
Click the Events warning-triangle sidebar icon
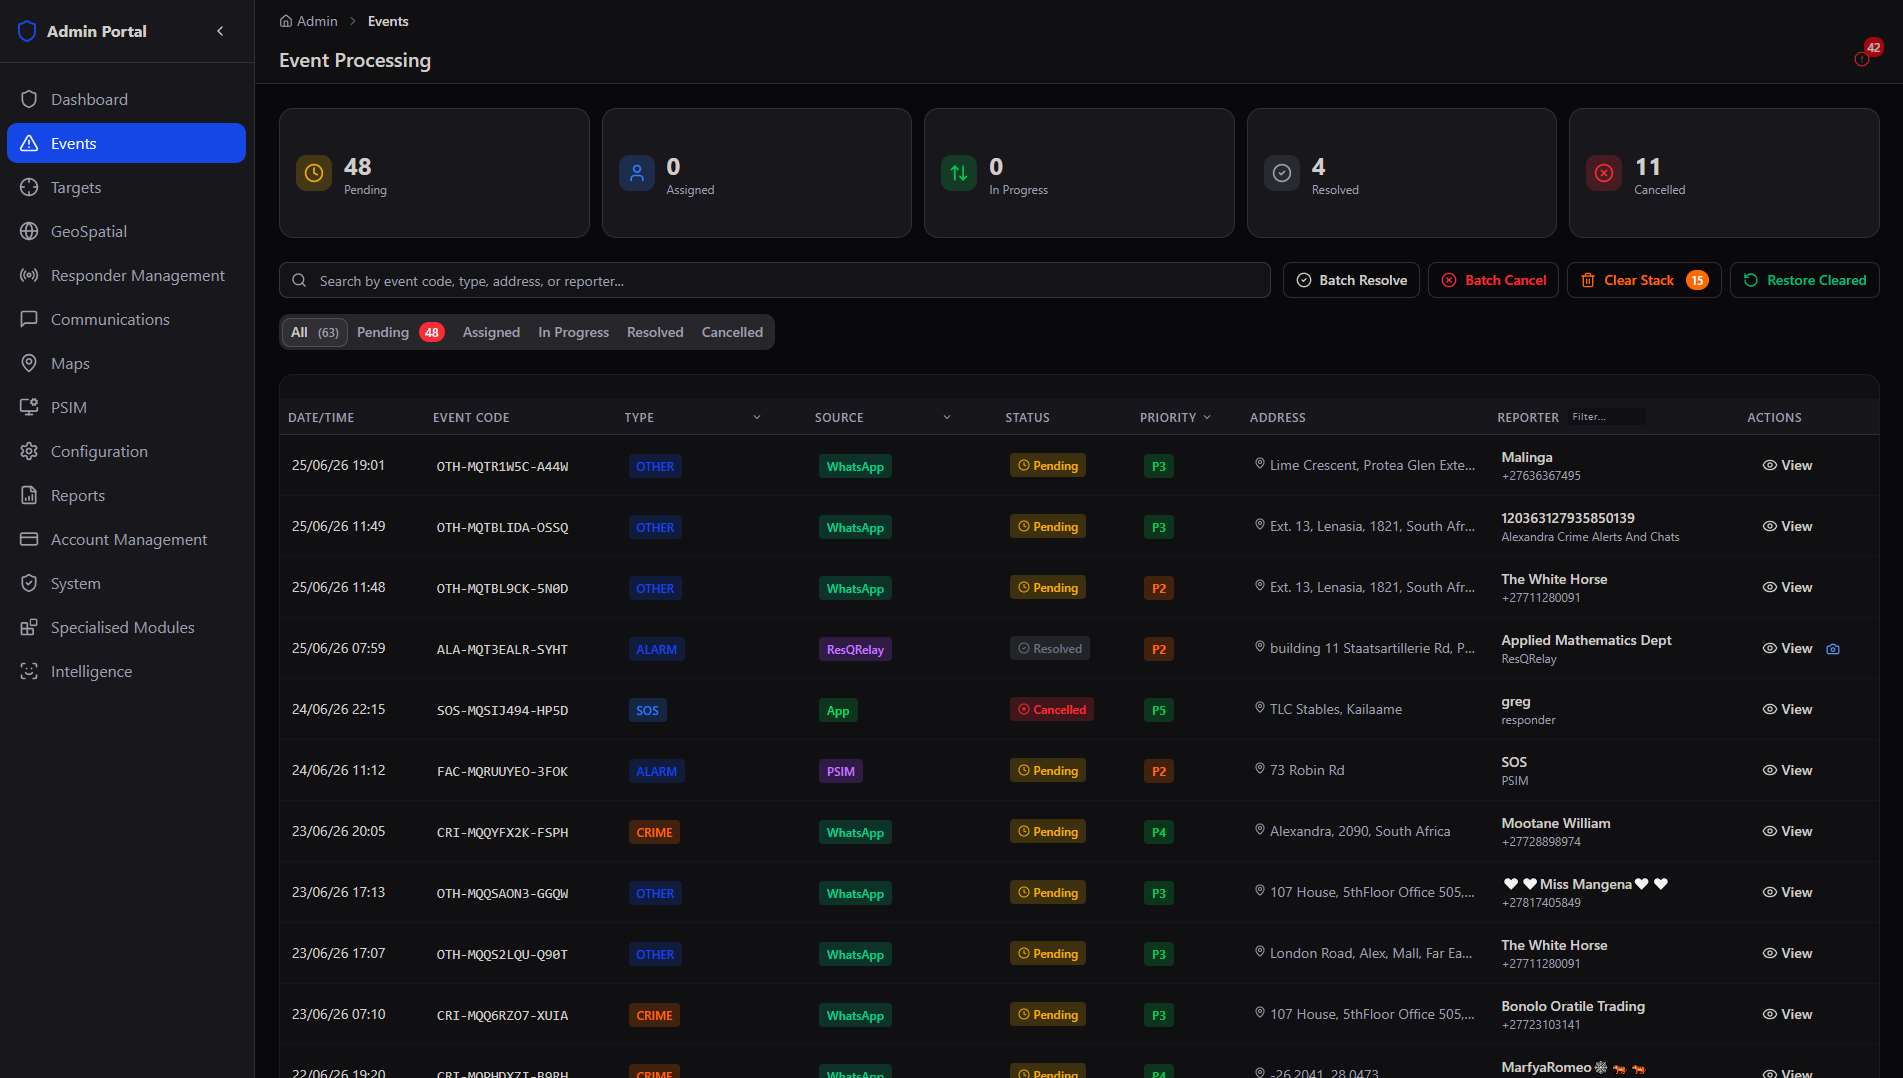point(29,143)
